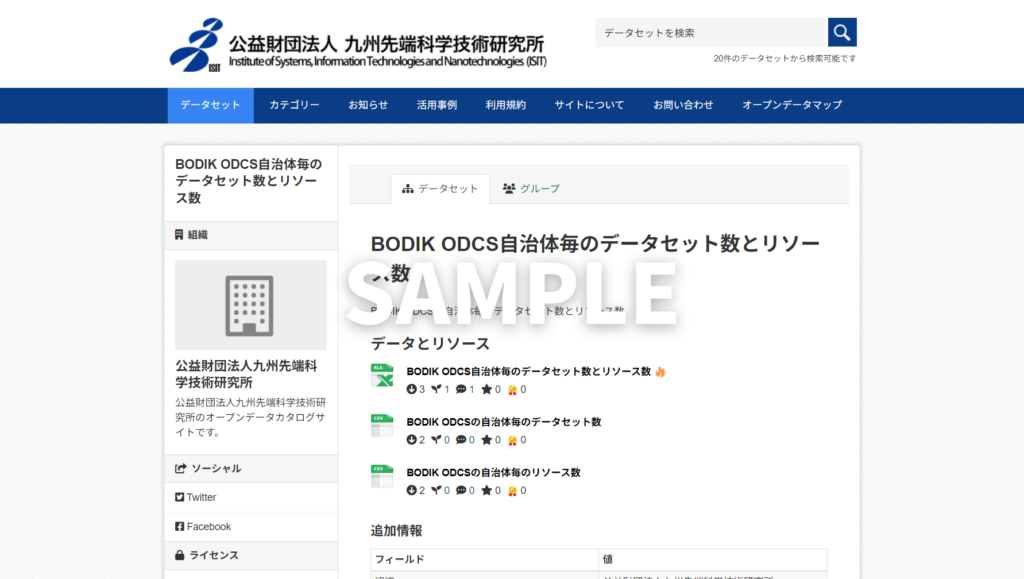The width and height of the screenshot is (1024, 579).
Task: Click star icon on リソース数 CSV row
Action: pos(487,490)
